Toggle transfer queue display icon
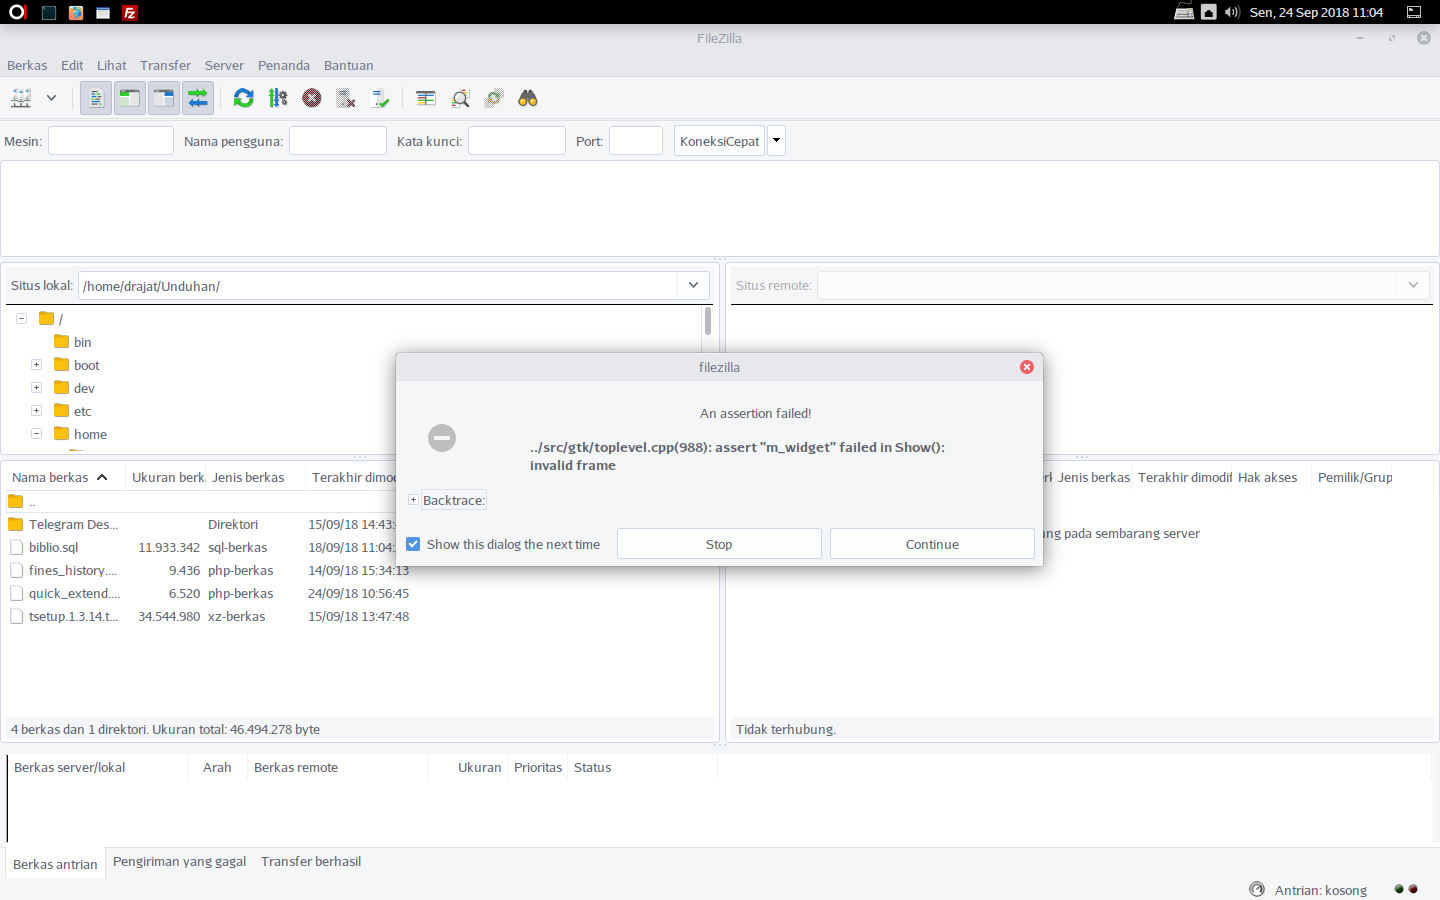The image size is (1440, 900). [x=198, y=98]
